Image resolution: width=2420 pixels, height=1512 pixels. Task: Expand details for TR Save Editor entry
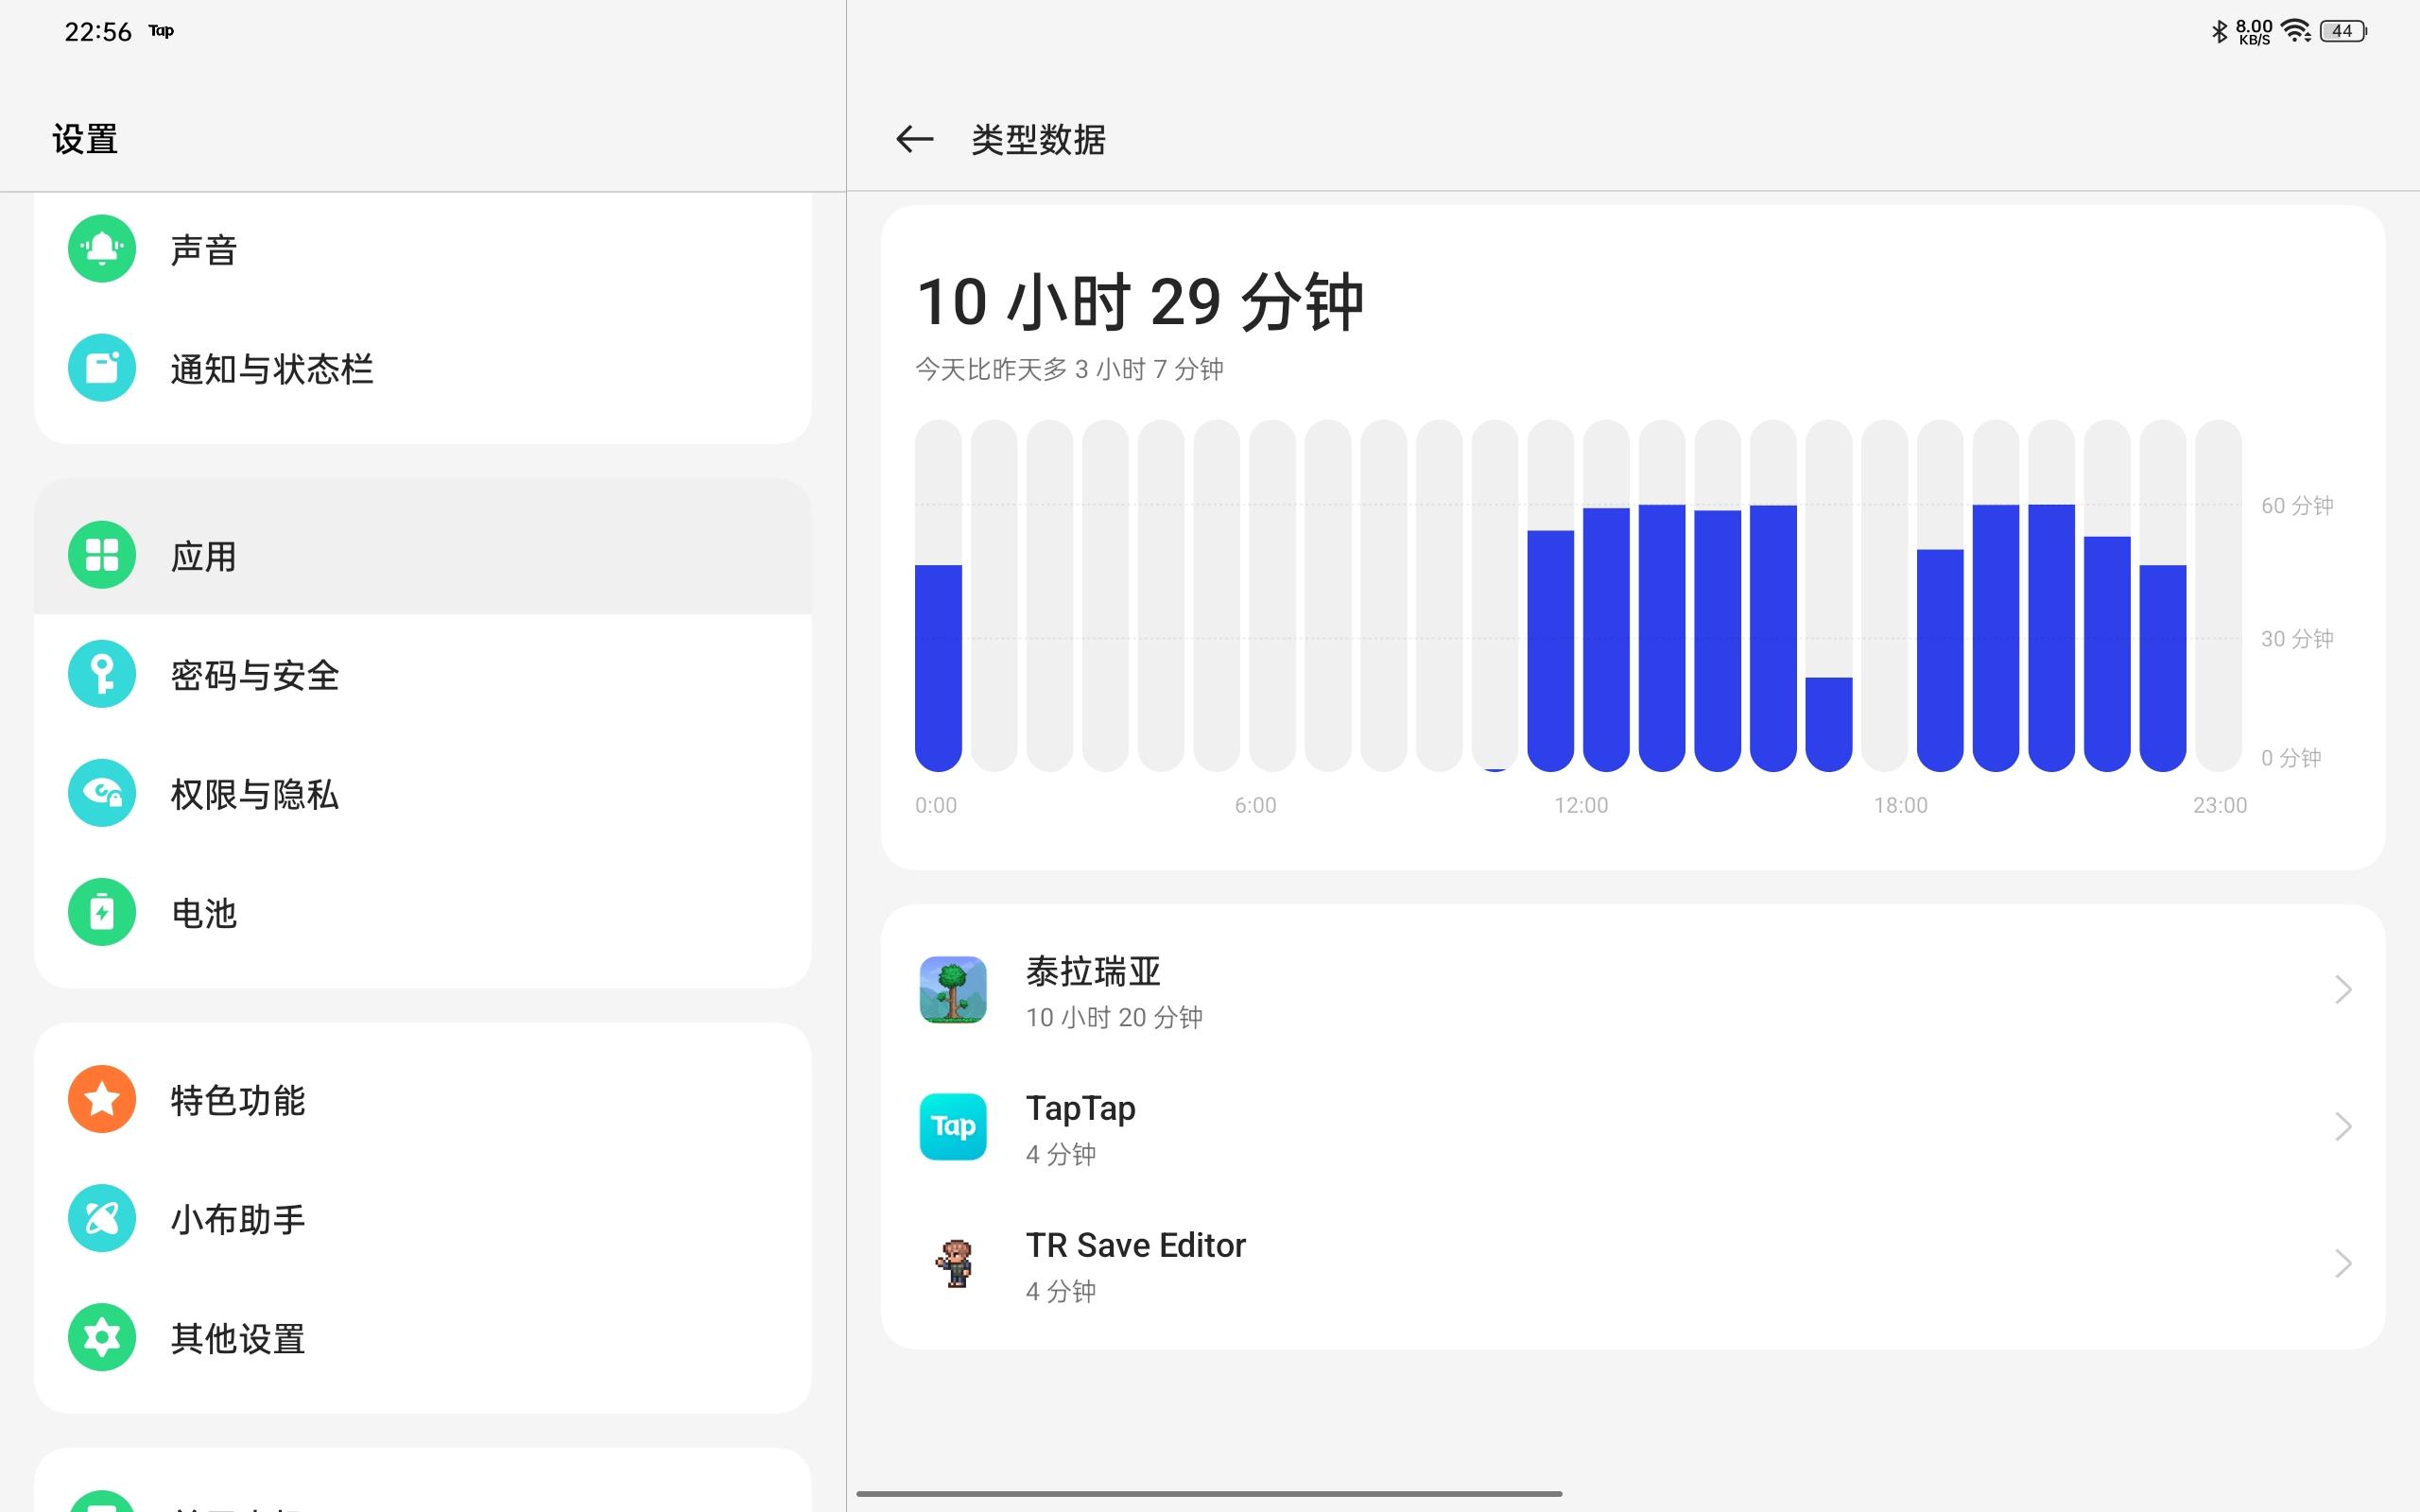pyautogui.click(x=2345, y=1263)
